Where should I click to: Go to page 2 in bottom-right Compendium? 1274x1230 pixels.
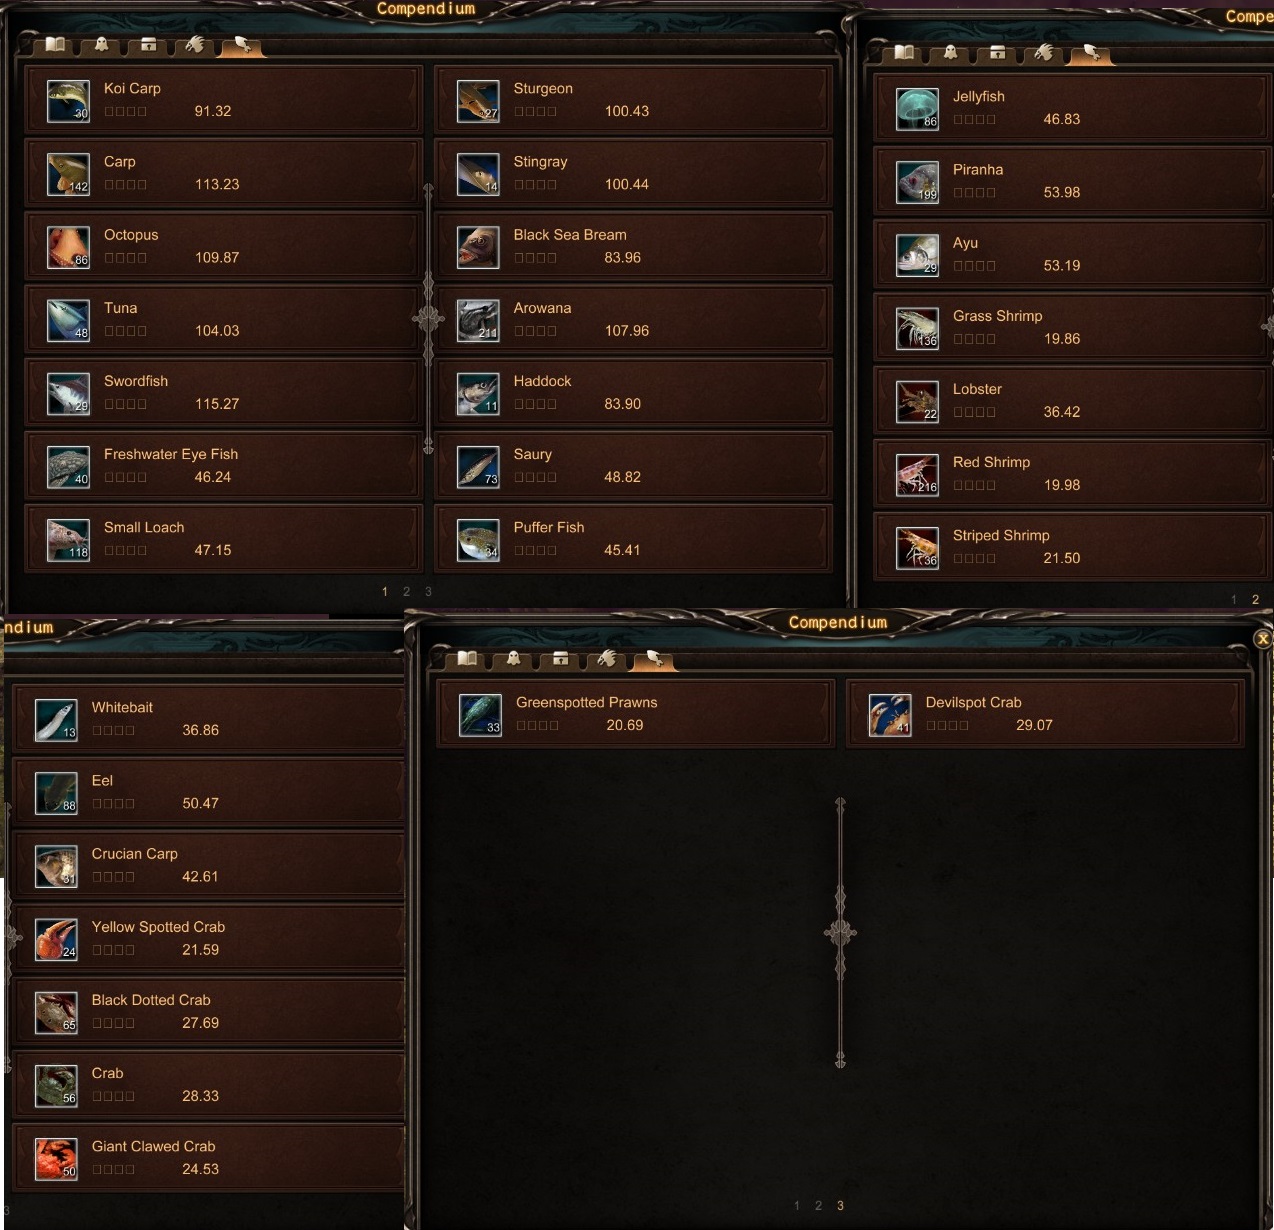(x=818, y=1206)
